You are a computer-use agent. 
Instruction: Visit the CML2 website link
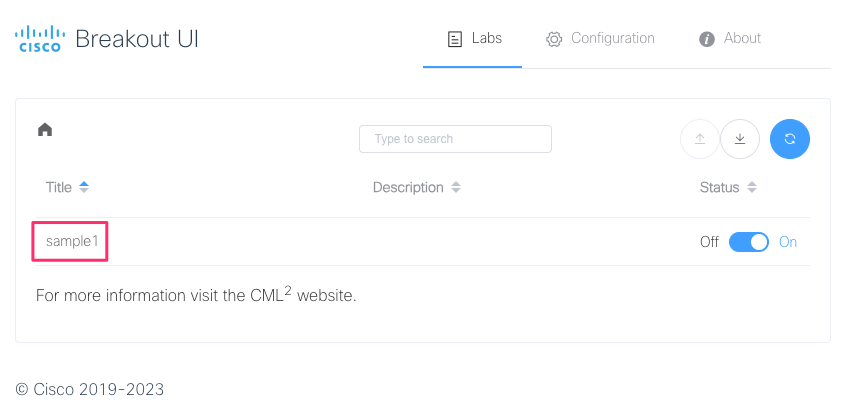point(271,294)
